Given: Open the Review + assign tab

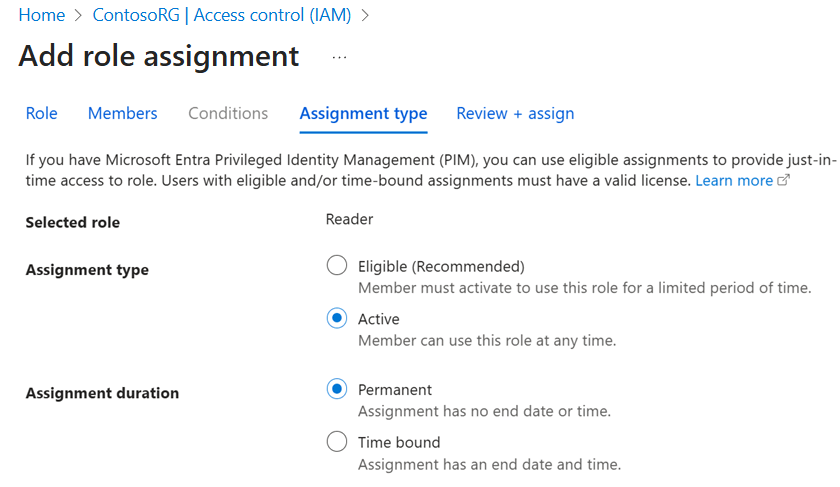Looking at the screenshot, I should tap(515, 113).
